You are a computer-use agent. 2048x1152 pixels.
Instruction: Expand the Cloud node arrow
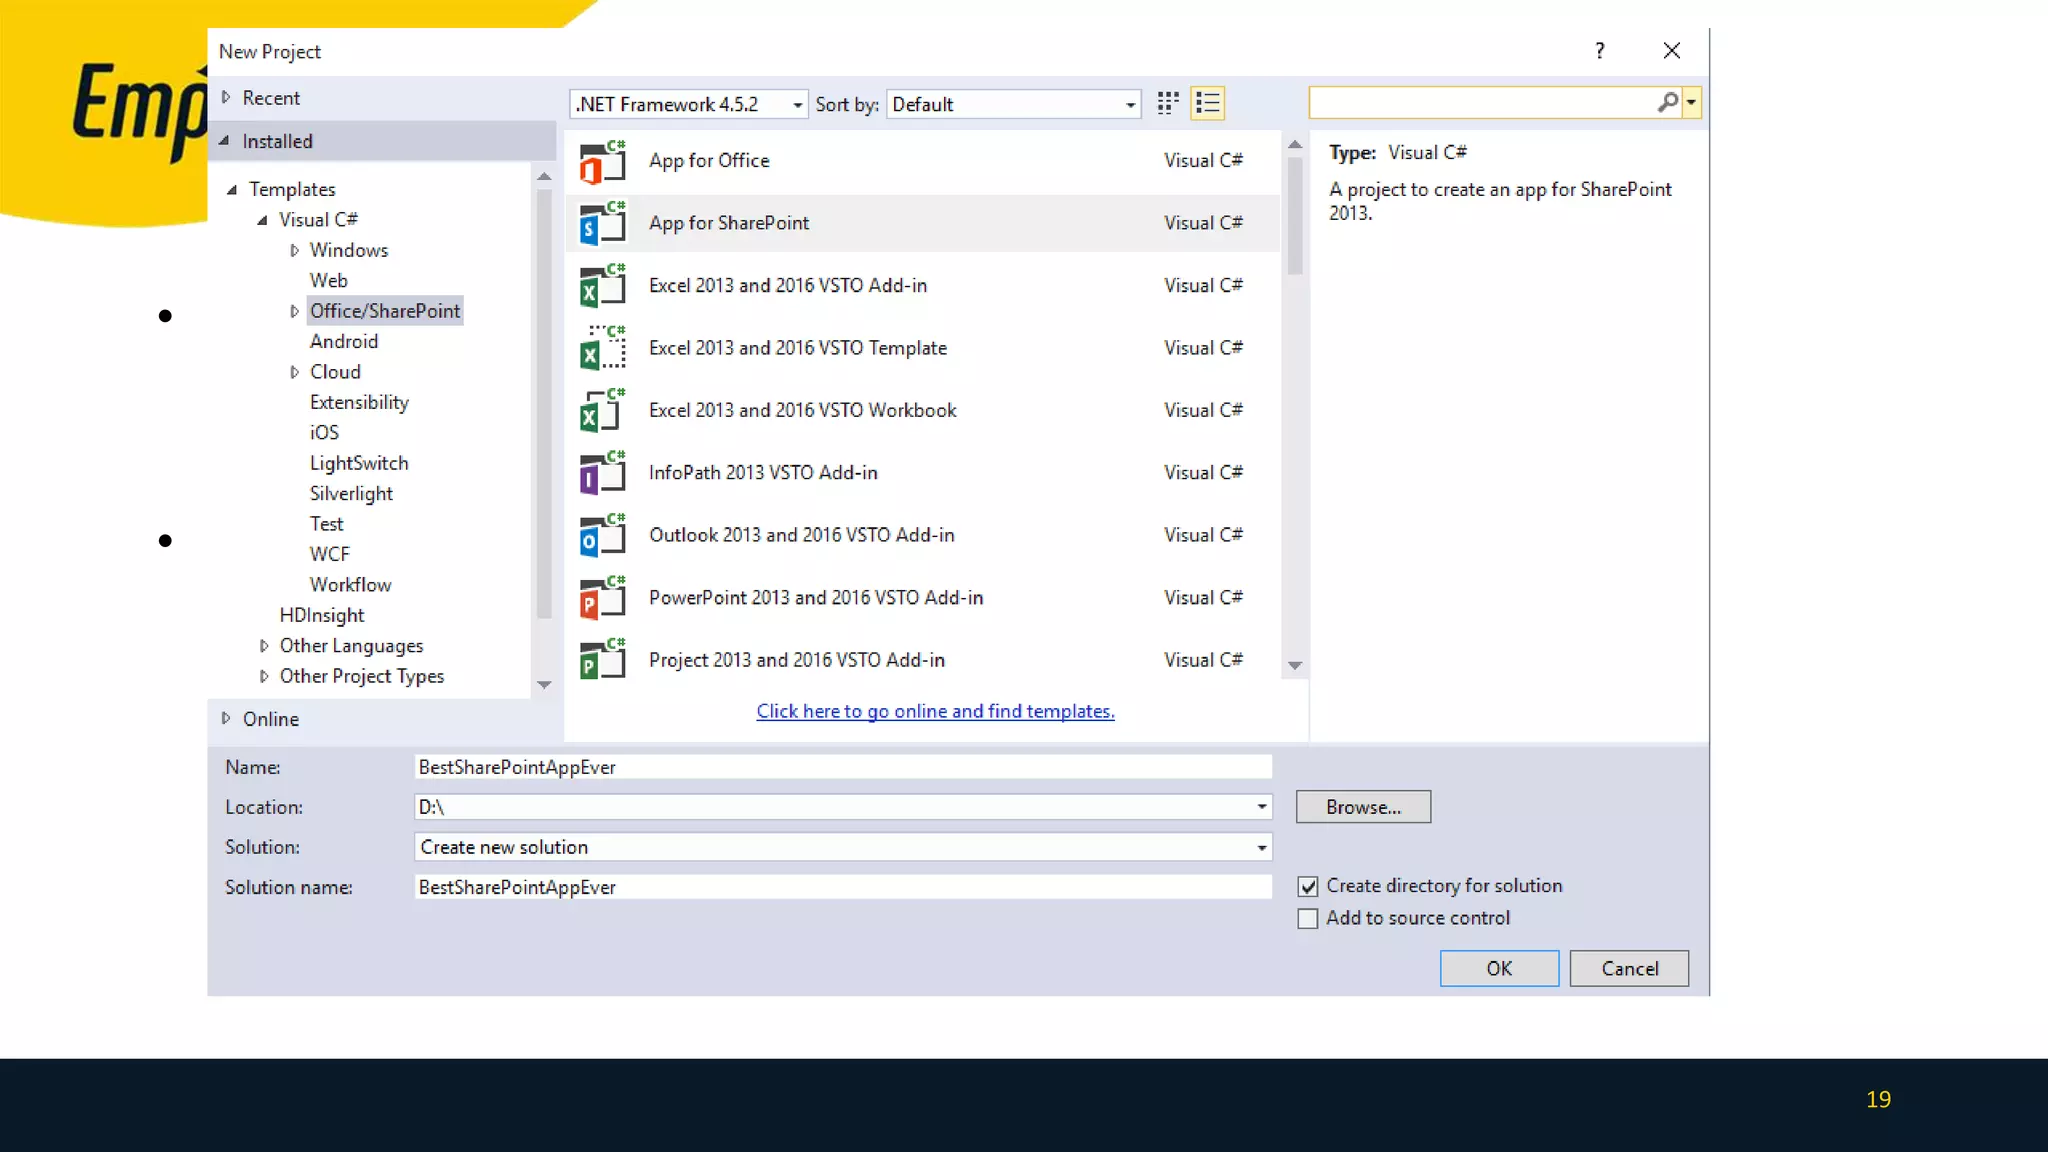tap(294, 372)
